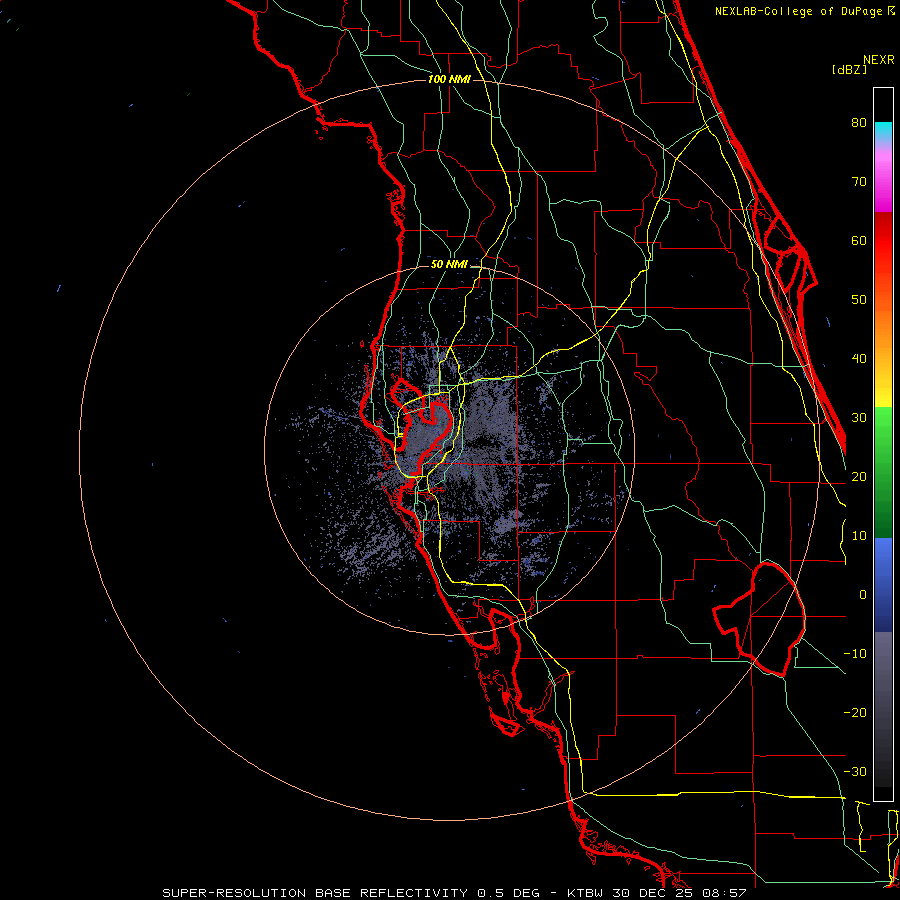Pick the orange band of the color scale

[883, 327]
